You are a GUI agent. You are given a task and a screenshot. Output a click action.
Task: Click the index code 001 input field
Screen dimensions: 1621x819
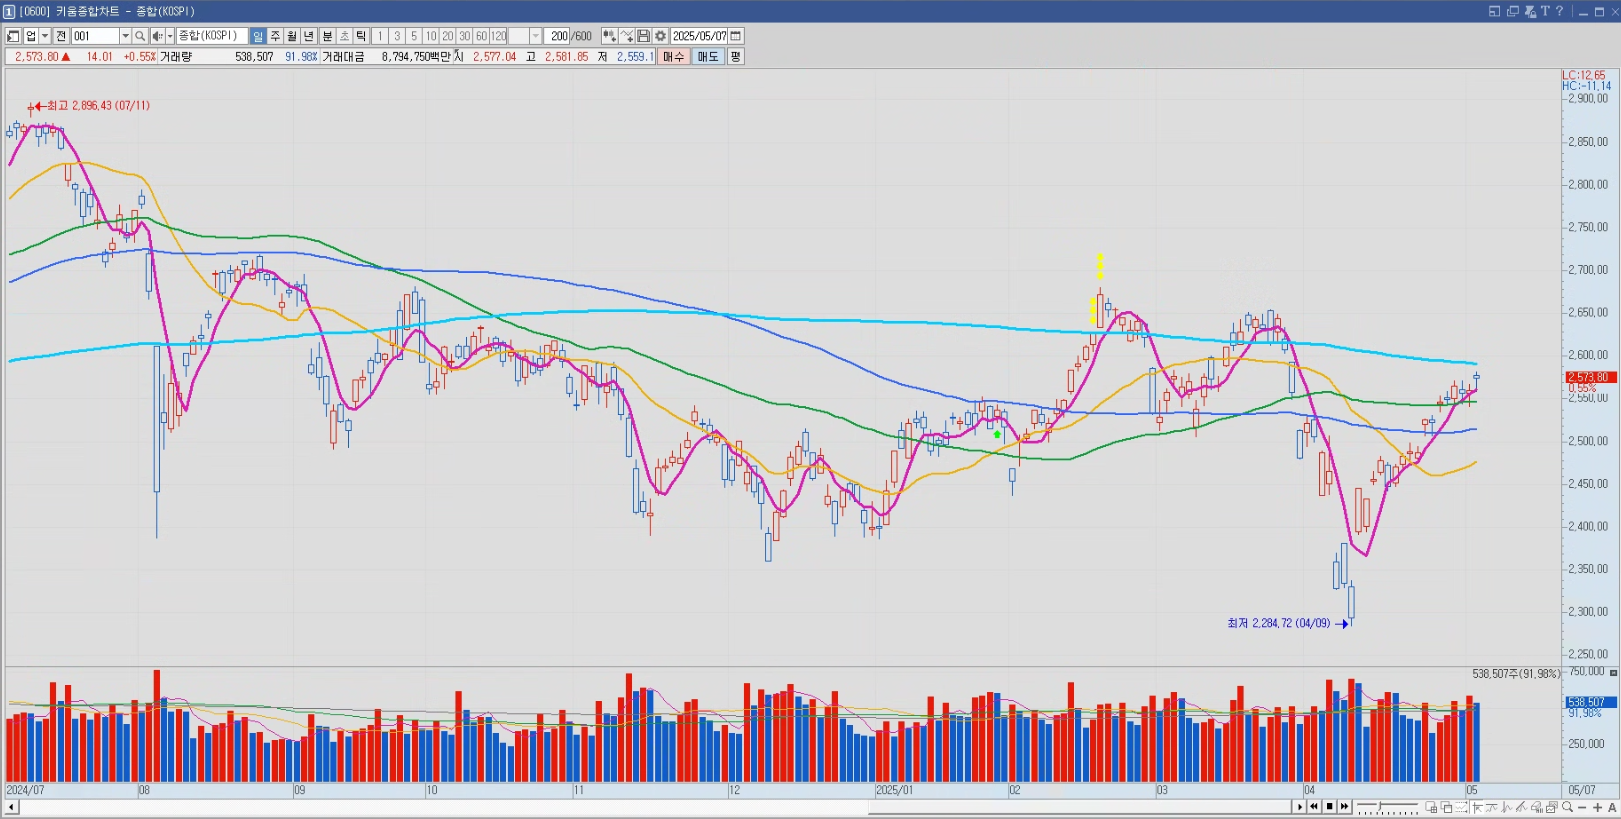pyautogui.click(x=95, y=36)
